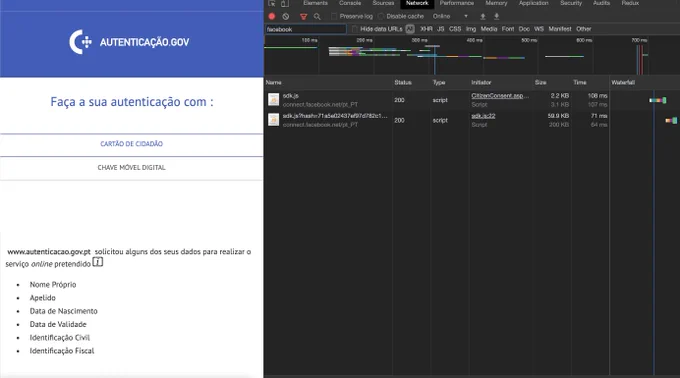Filter requests by CSS

point(455,29)
